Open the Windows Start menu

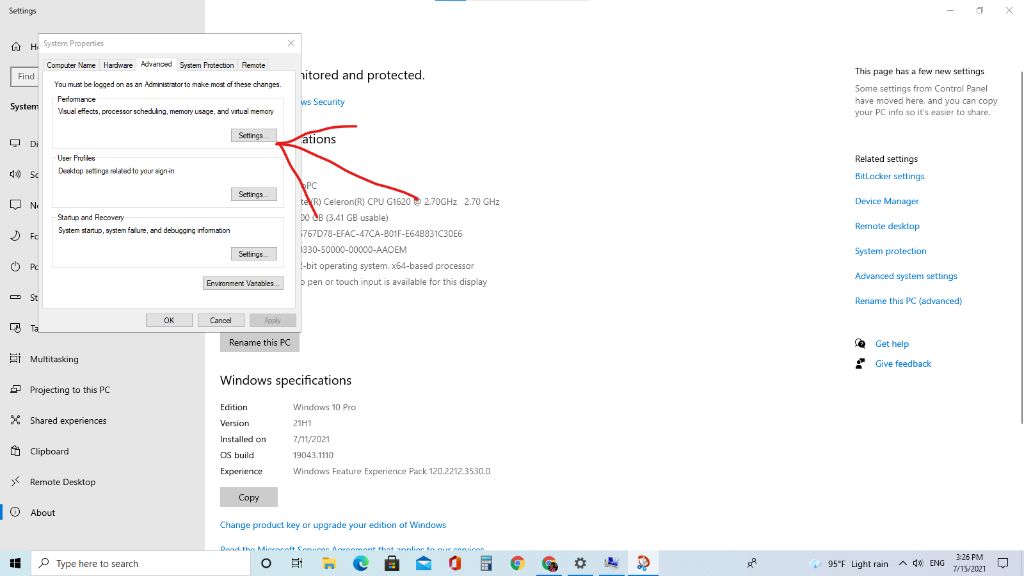pyautogui.click(x=15, y=563)
